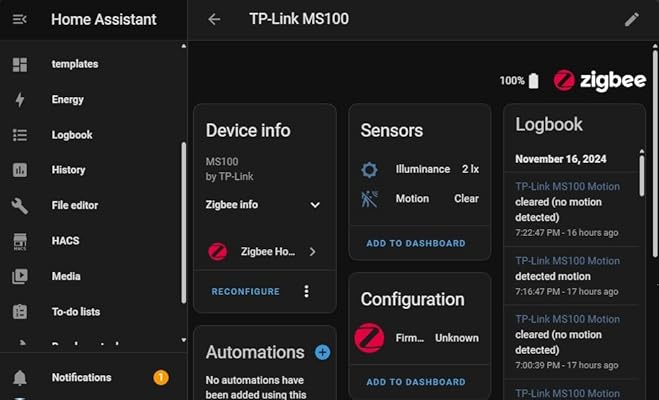Open the Energy lightning bolt icon
This screenshot has width=659, height=400.
[20, 100]
